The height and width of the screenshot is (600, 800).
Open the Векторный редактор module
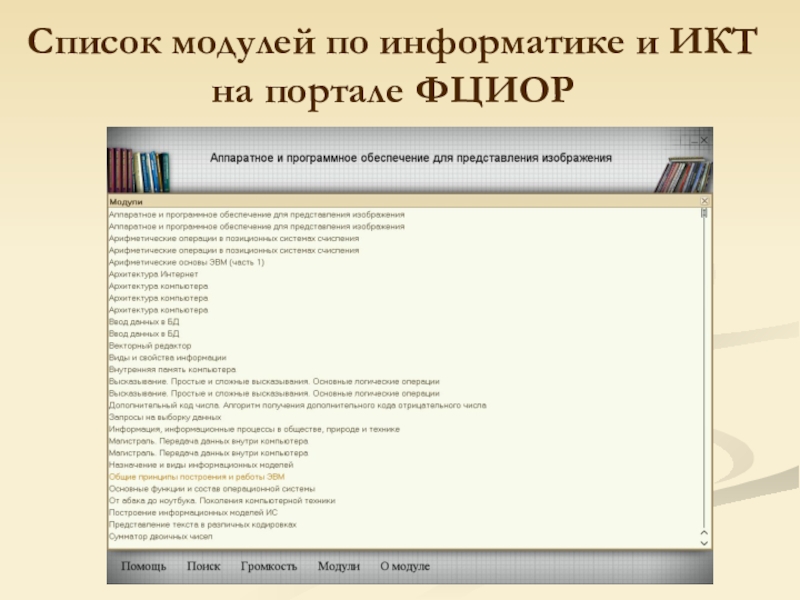click(149, 345)
